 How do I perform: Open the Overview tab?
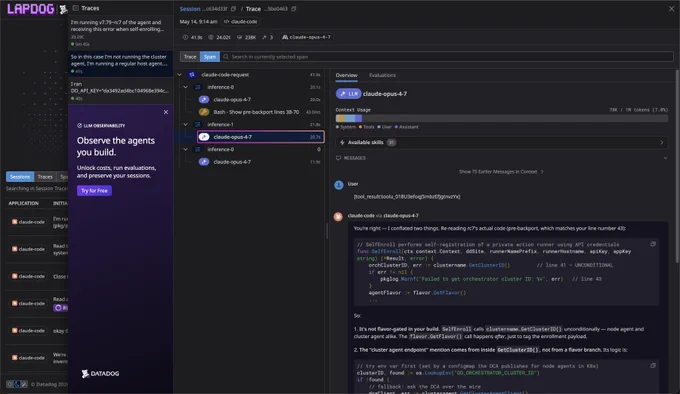(x=346, y=75)
